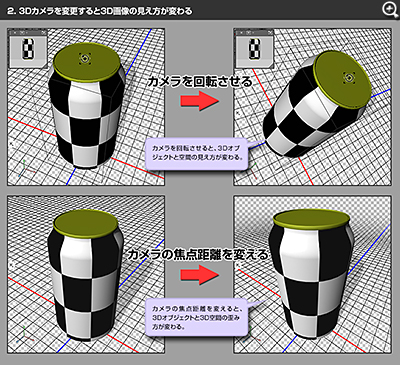This screenshot has height=365, width=400.
Task: Select the wide-angle can image with transparent background
Action: pyautogui.click(x=312, y=274)
